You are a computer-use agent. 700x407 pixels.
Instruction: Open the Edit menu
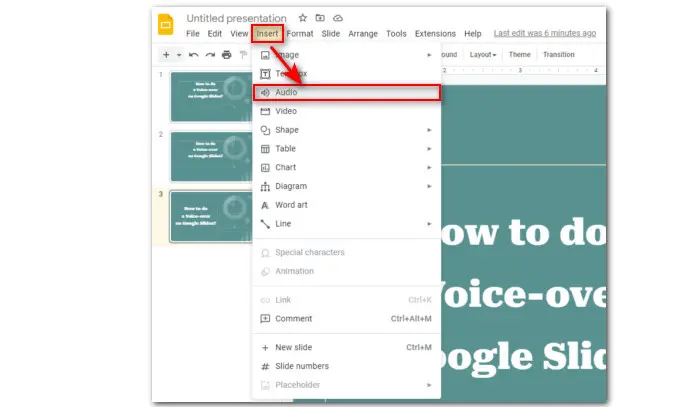coord(214,33)
